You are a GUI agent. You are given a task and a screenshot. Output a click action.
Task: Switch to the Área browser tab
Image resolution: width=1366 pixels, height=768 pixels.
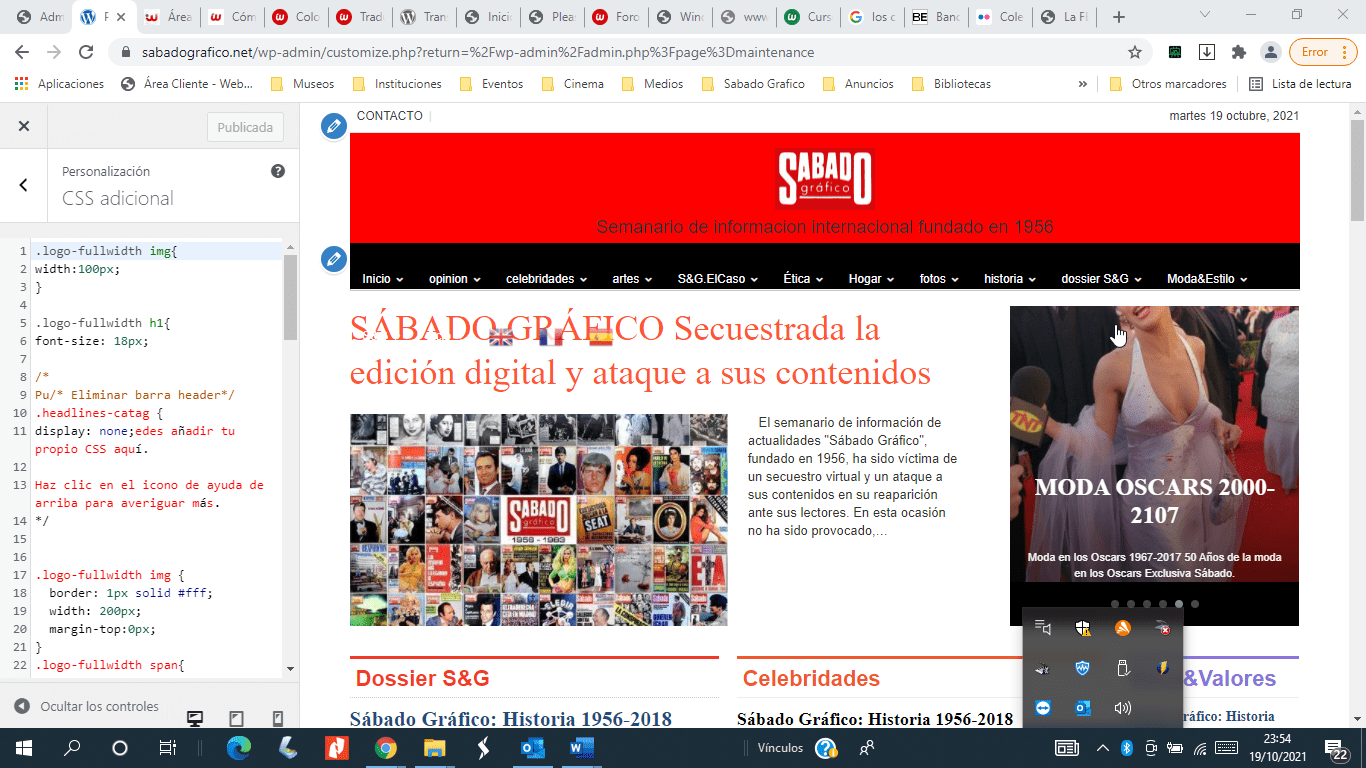point(167,17)
